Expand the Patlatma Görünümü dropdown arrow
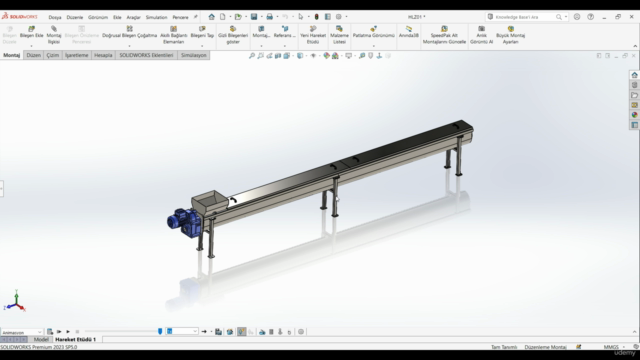640x360 pixels. 373,46
